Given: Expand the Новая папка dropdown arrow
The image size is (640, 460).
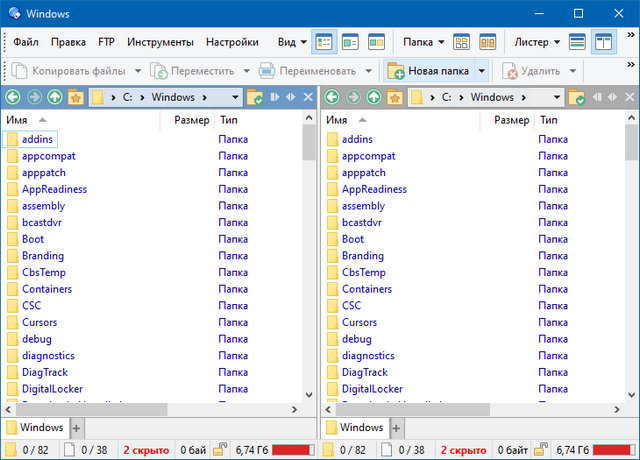Looking at the screenshot, I should 481,71.
